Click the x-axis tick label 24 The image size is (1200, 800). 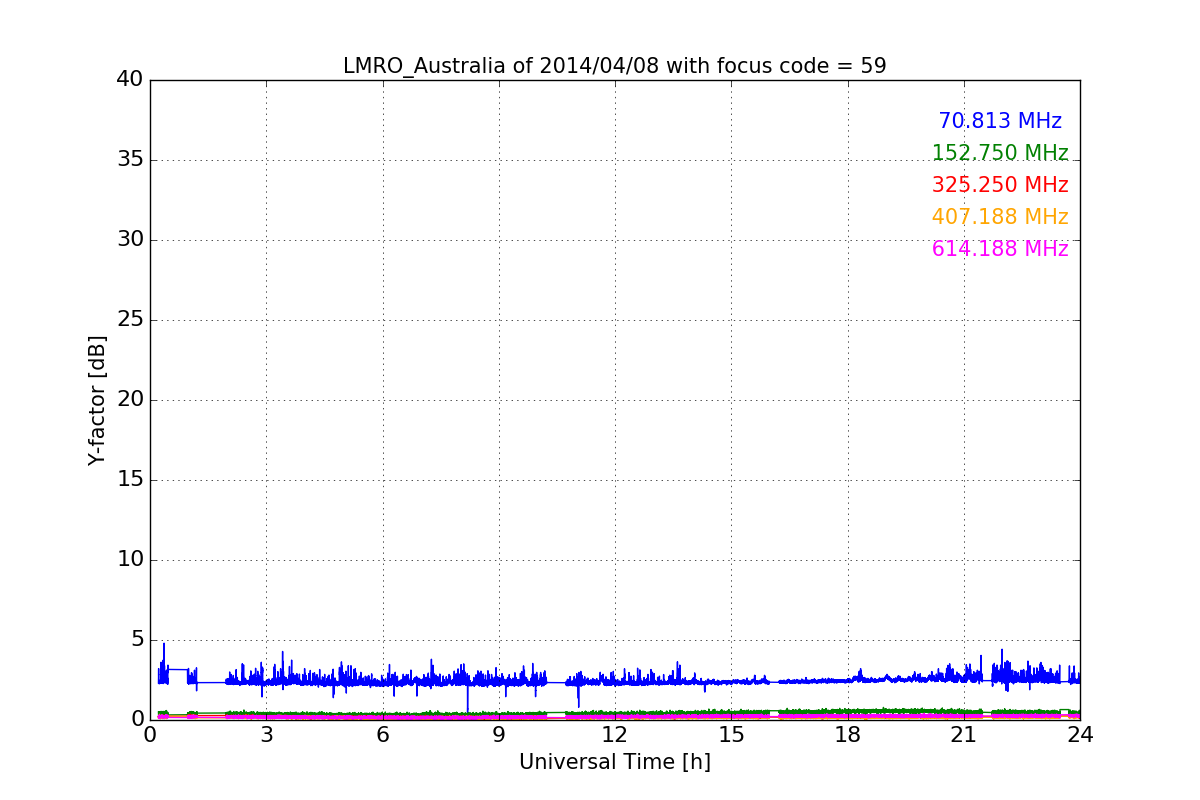(x=1080, y=735)
